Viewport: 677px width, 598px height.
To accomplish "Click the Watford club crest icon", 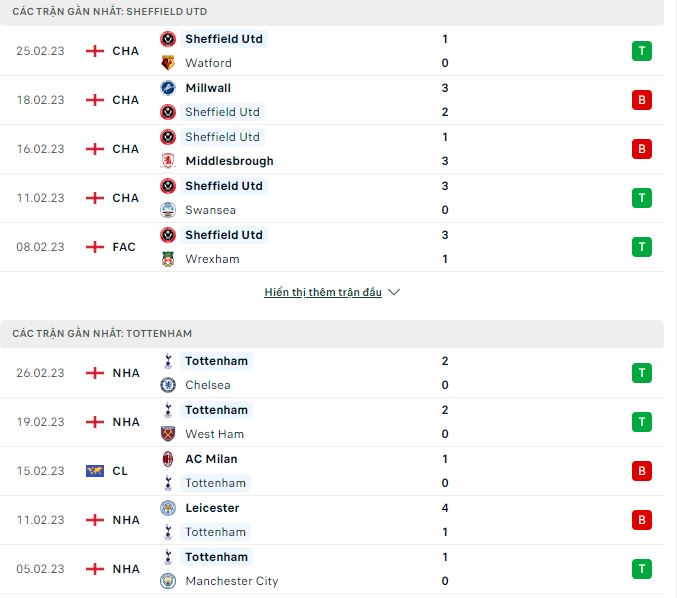I will pos(168,63).
